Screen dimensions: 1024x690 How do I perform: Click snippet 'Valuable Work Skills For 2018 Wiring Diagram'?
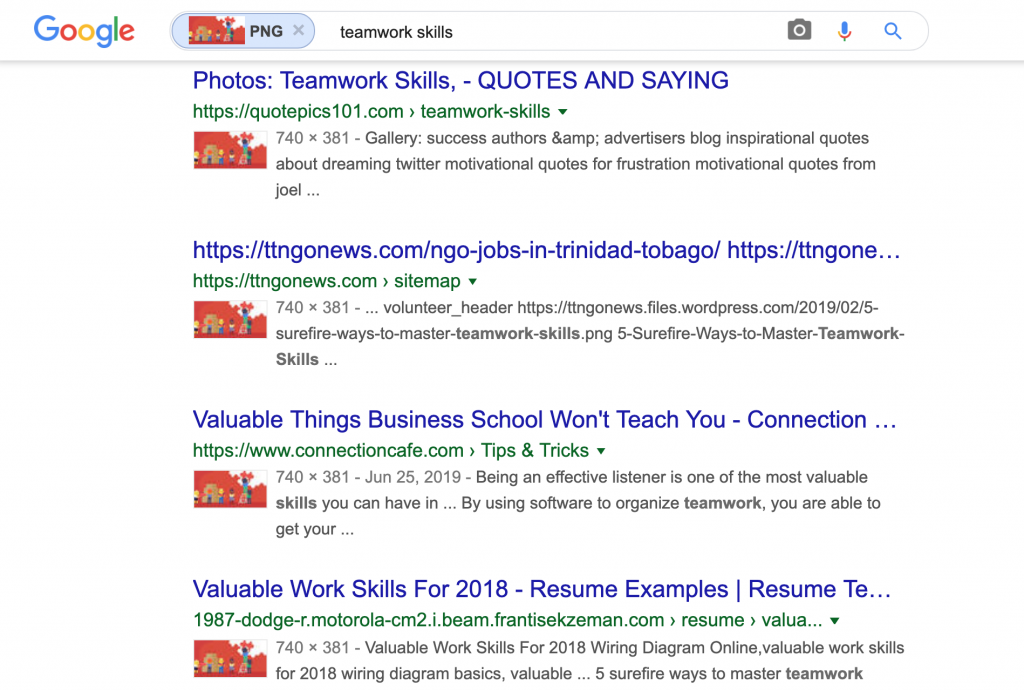(590, 661)
